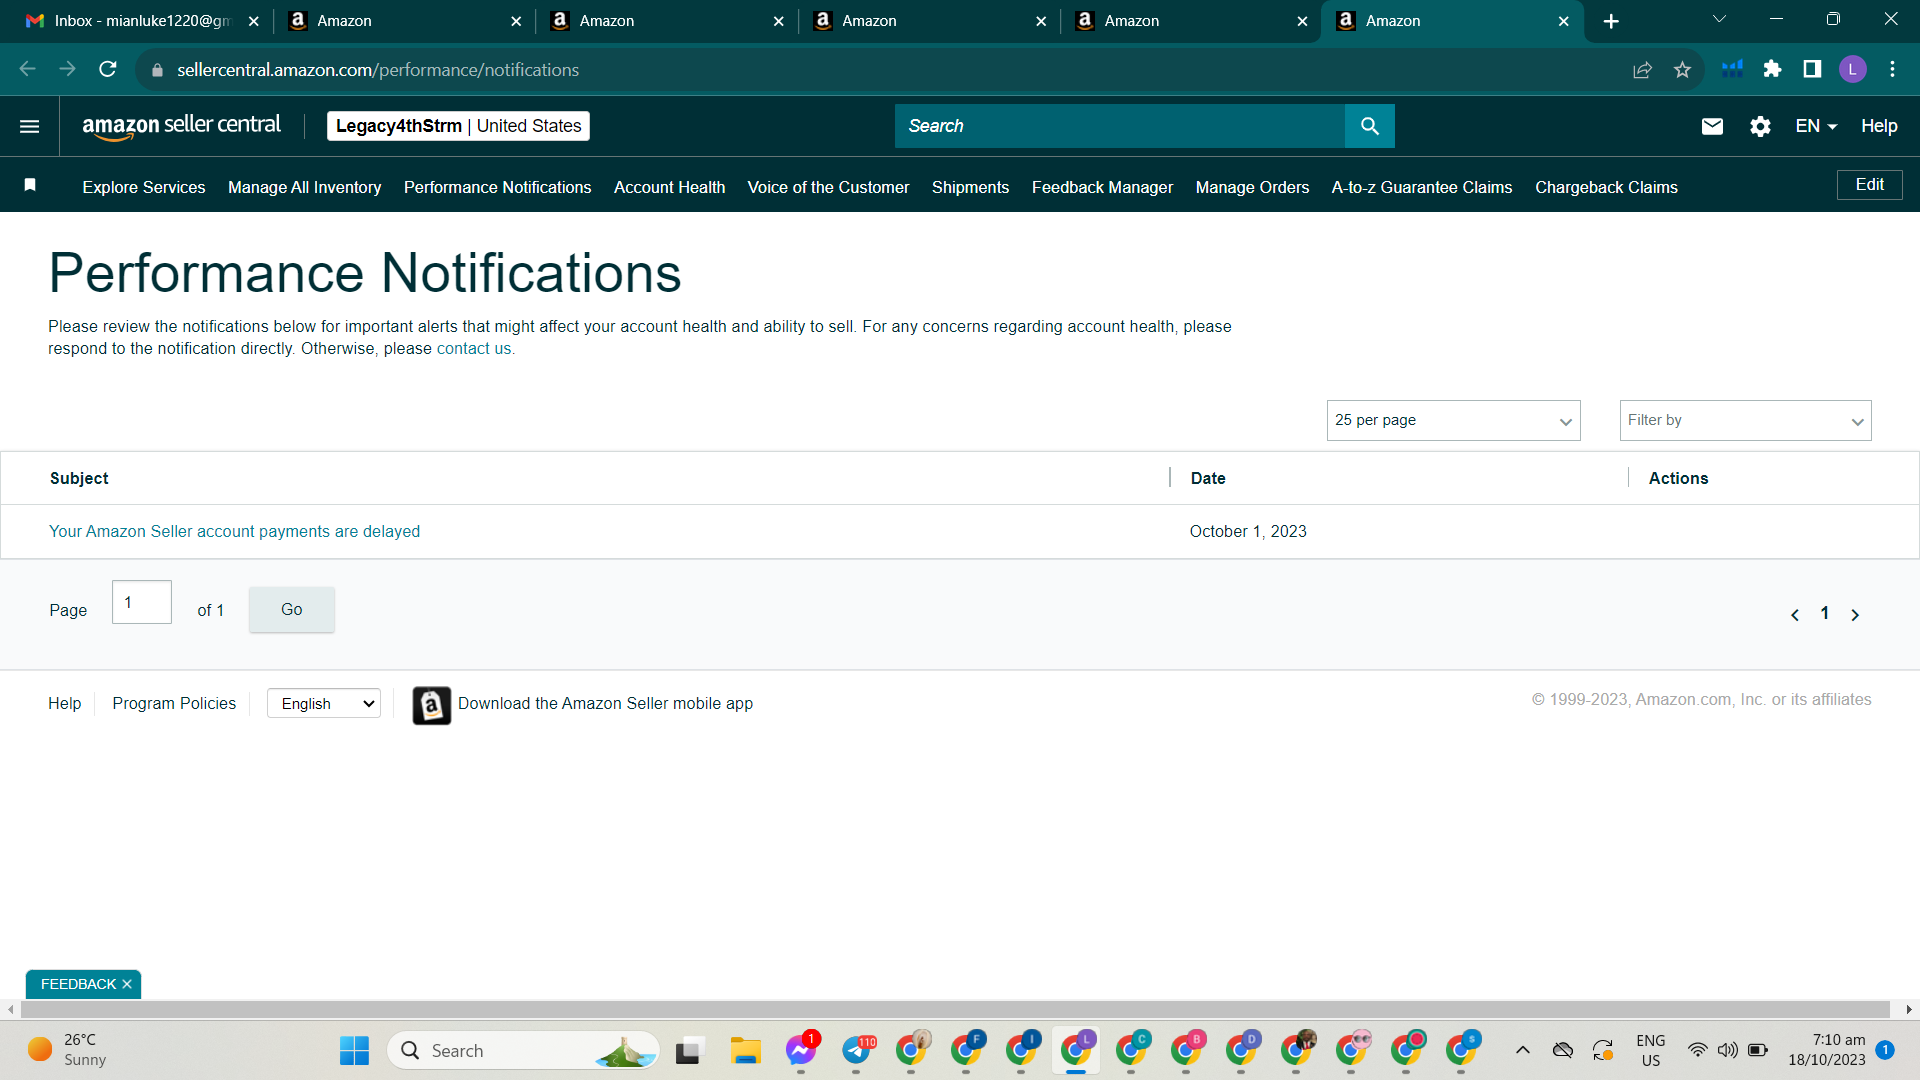Click the search magnifier button
This screenshot has width=1920, height=1080.
(1370, 126)
